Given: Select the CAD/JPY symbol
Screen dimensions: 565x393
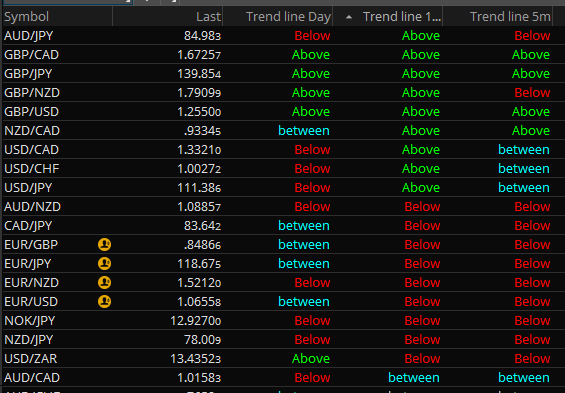Looking at the screenshot, I should 28,226.
